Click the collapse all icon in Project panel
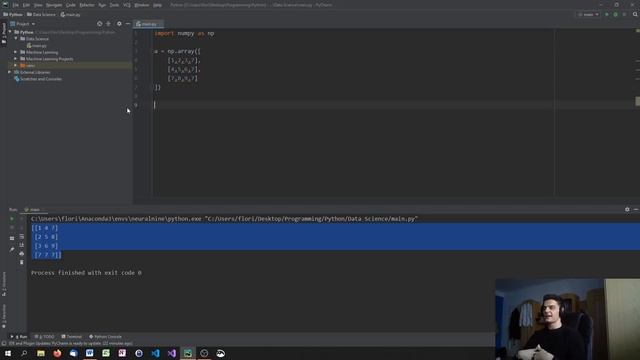640x360 pixels. (109, 24)
